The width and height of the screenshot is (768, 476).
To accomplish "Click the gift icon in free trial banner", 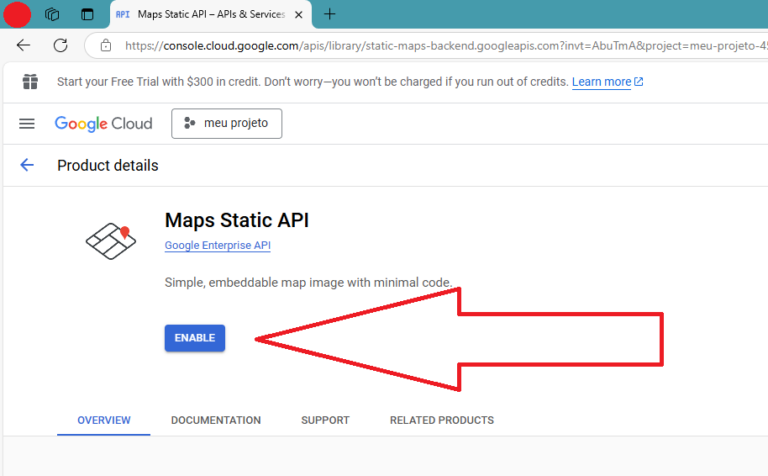I will (x=30, y=82).
